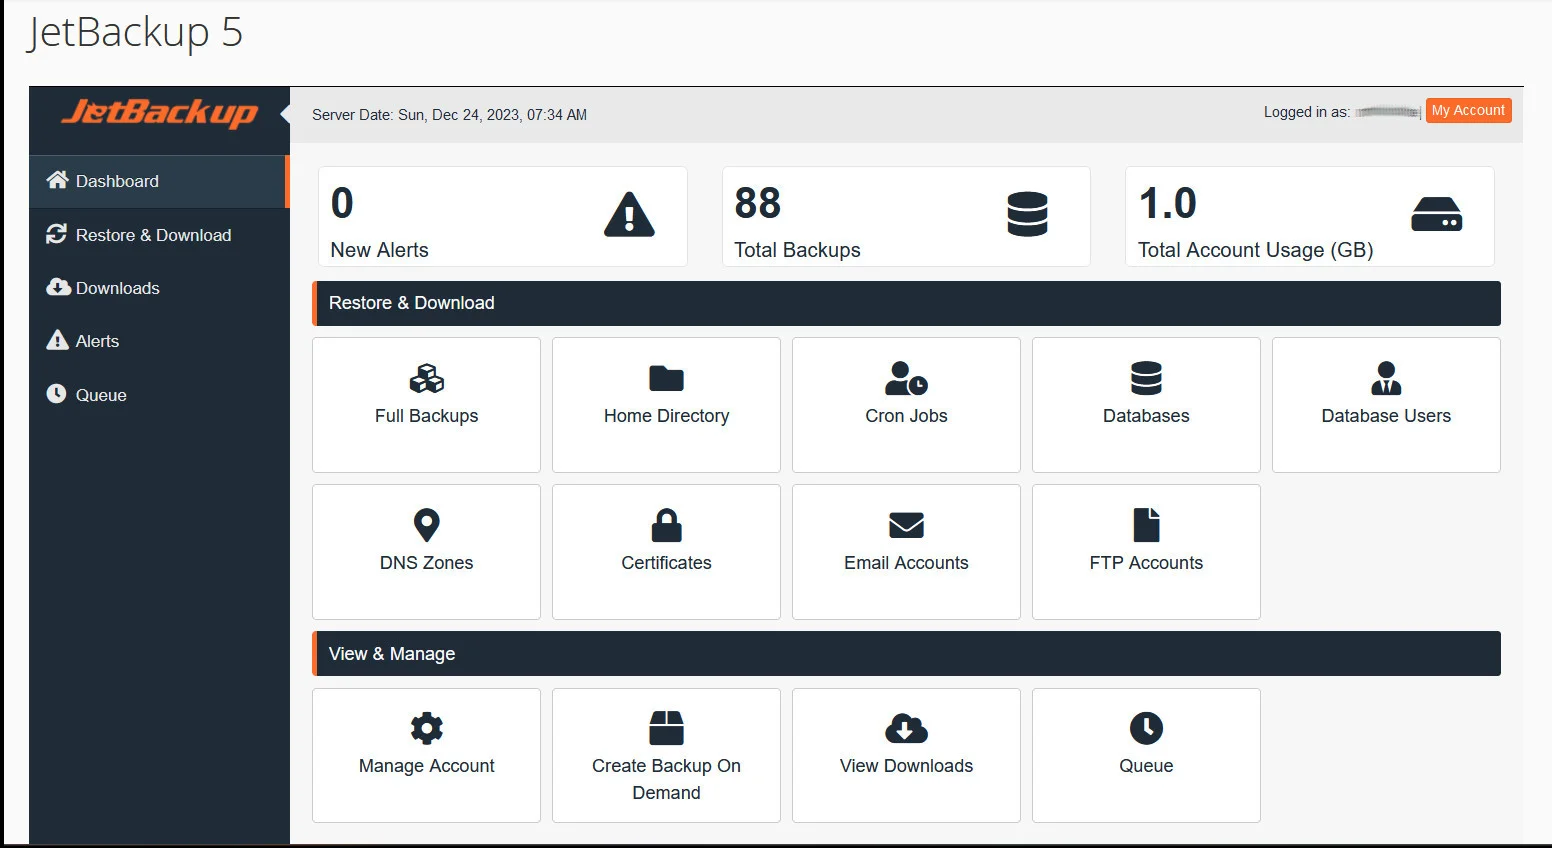
Task: Click the Total Backups summary card
Action: point(905,216)
